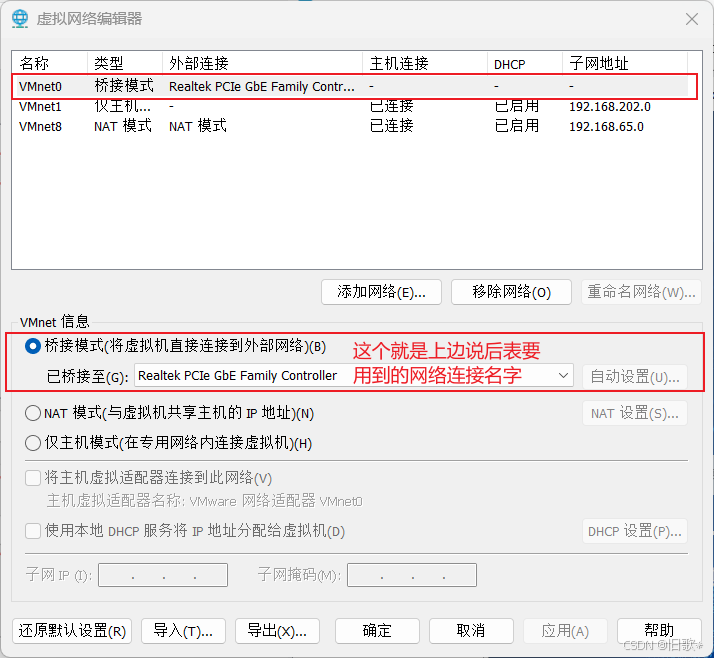Click Realtek PCIe GbE Family Contr... cell
This screenshot has height=658, width=714.
tap(261, 87)
